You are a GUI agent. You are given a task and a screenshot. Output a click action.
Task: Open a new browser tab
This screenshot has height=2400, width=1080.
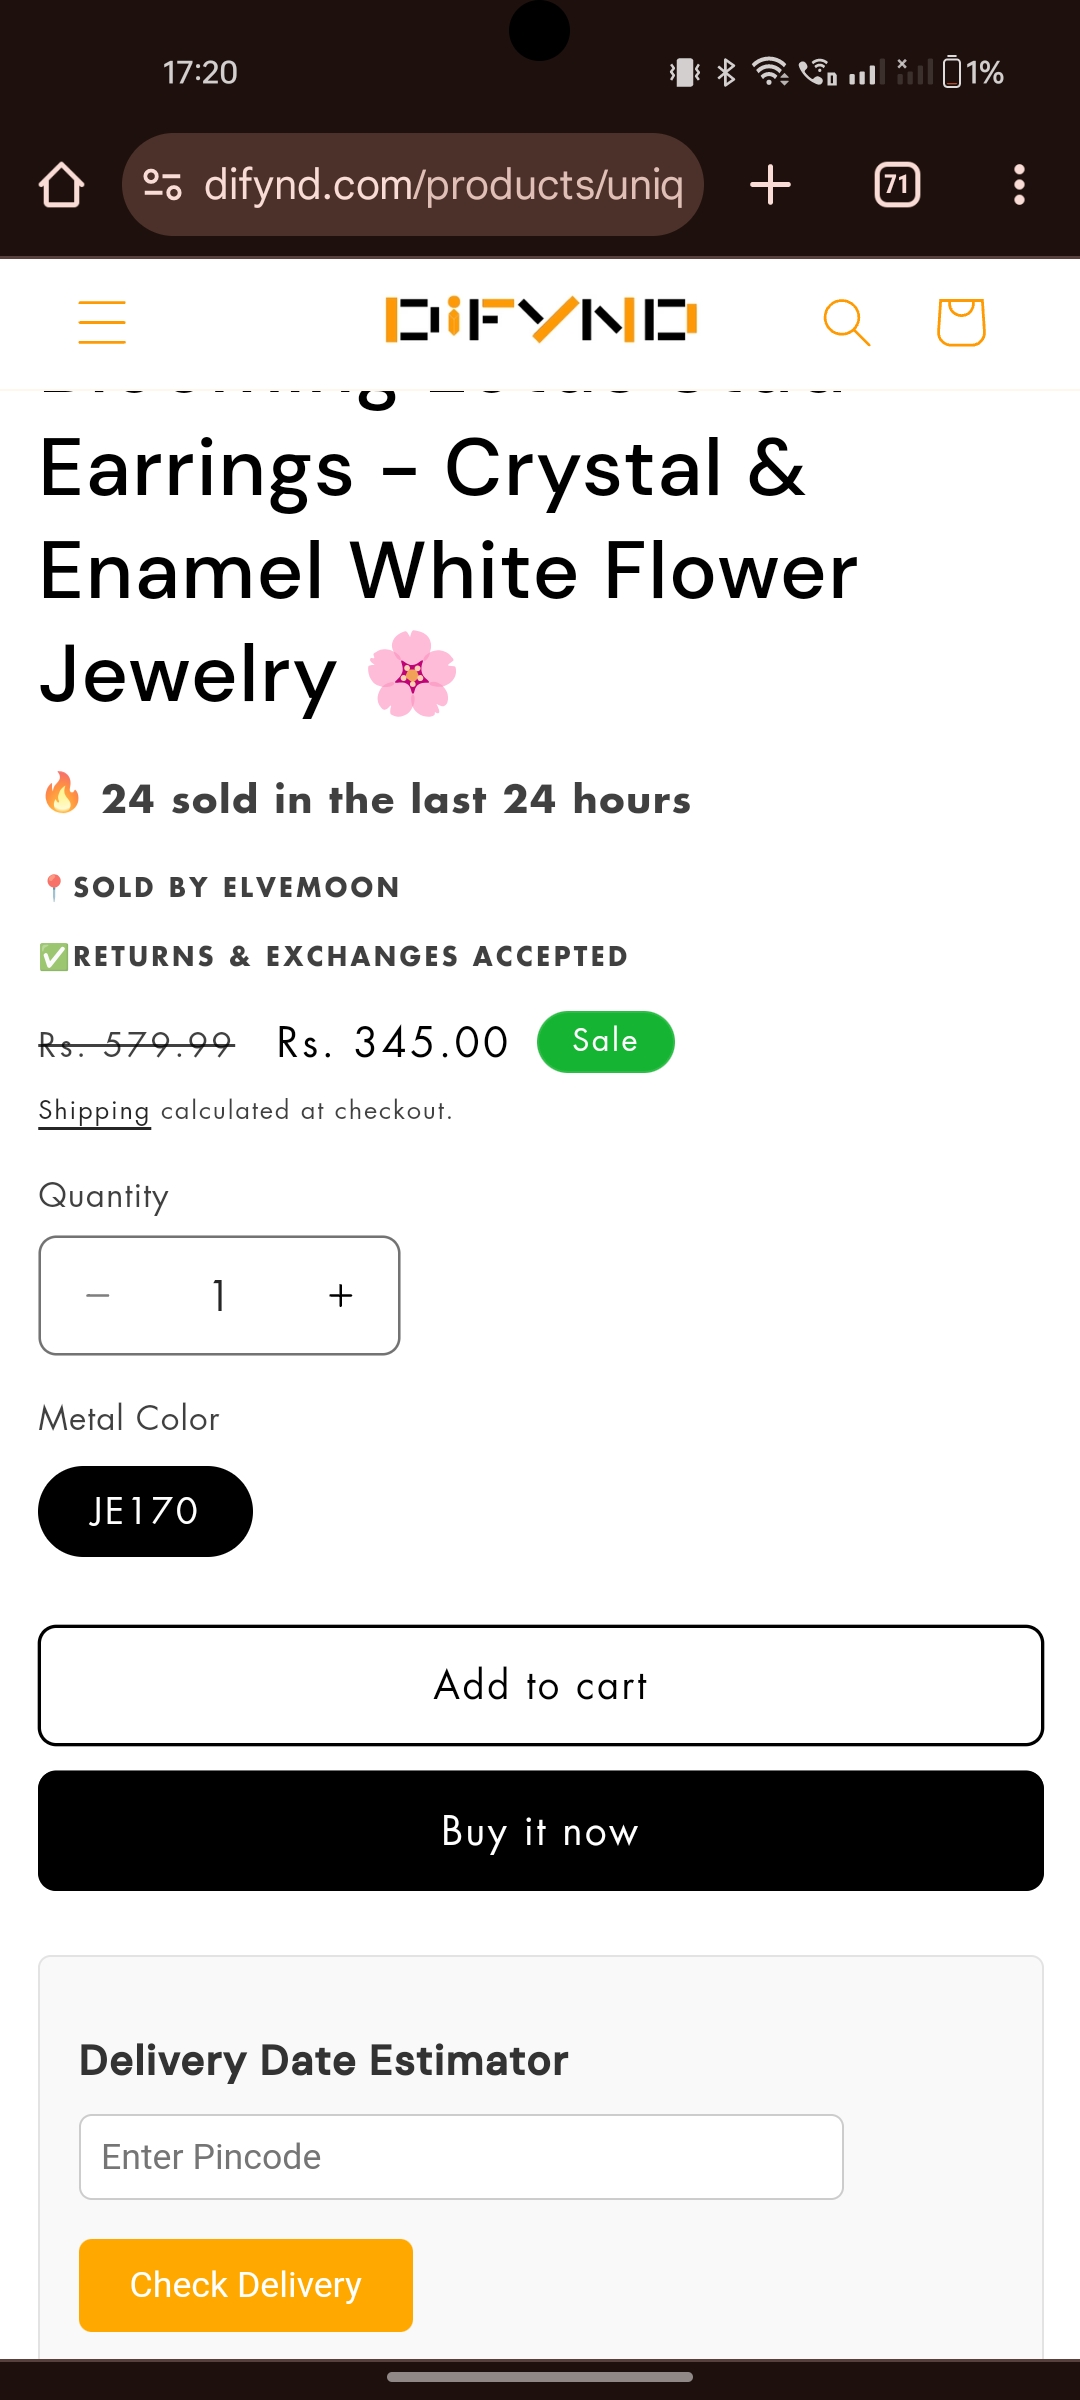click(x=770, y=185)
